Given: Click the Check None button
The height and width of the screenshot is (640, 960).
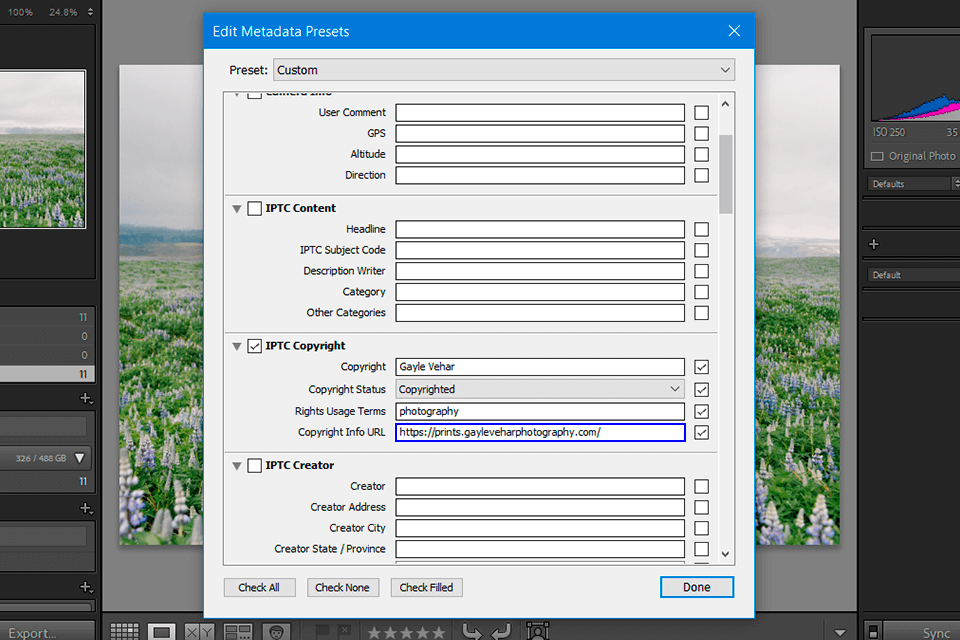Looking at the screenshot, I should [342, 587].
